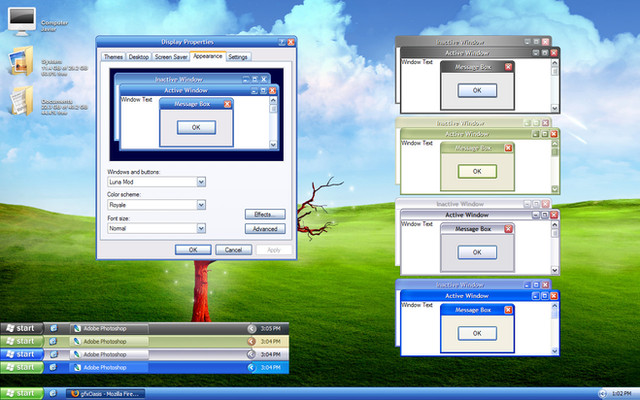Image resolution: width=640 pixels, height=400 pixels.
Task: Click Window Text in the silver Active Window
Action: 417,224
